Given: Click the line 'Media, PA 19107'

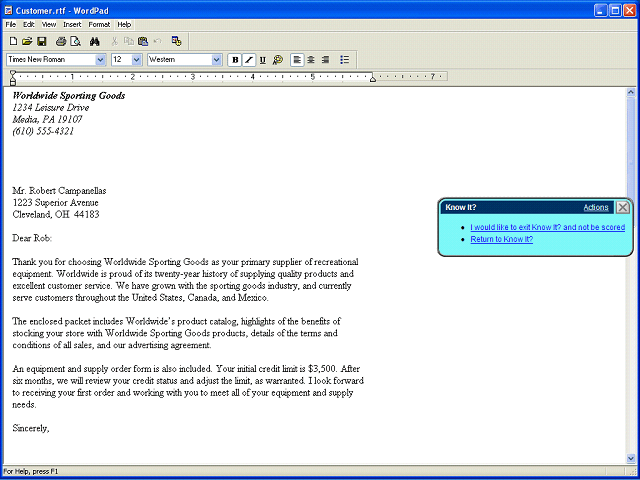Looking at the screenshot, I should [47, 120].
